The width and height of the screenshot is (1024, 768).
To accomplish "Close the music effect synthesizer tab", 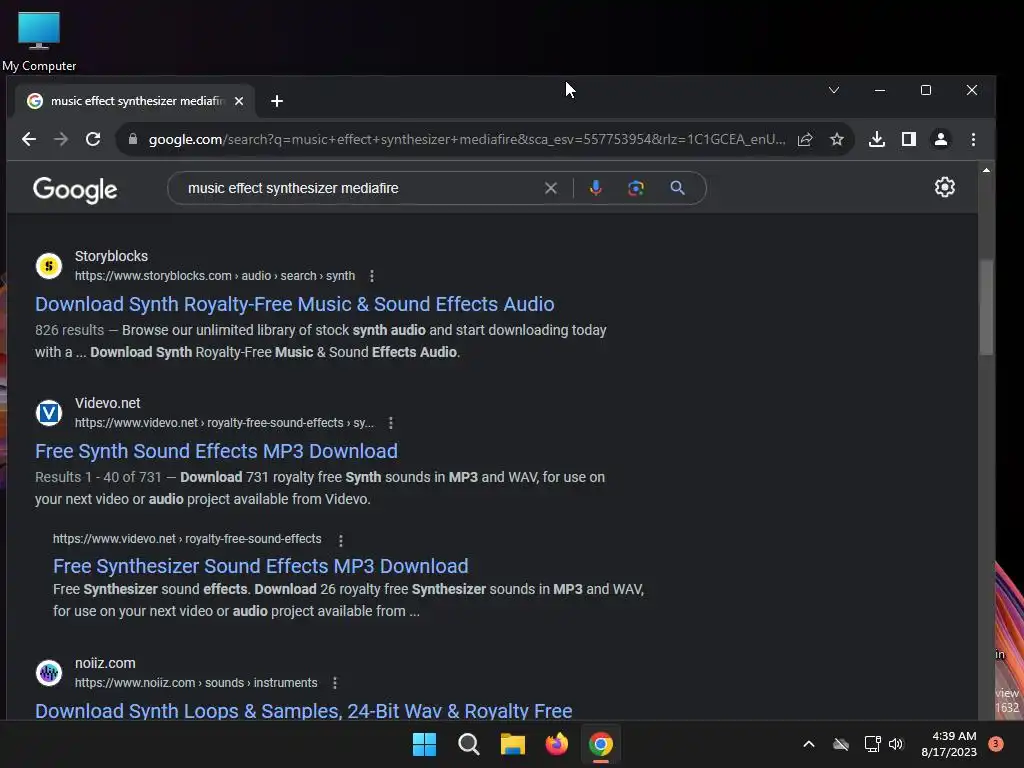I will point(239,101).
